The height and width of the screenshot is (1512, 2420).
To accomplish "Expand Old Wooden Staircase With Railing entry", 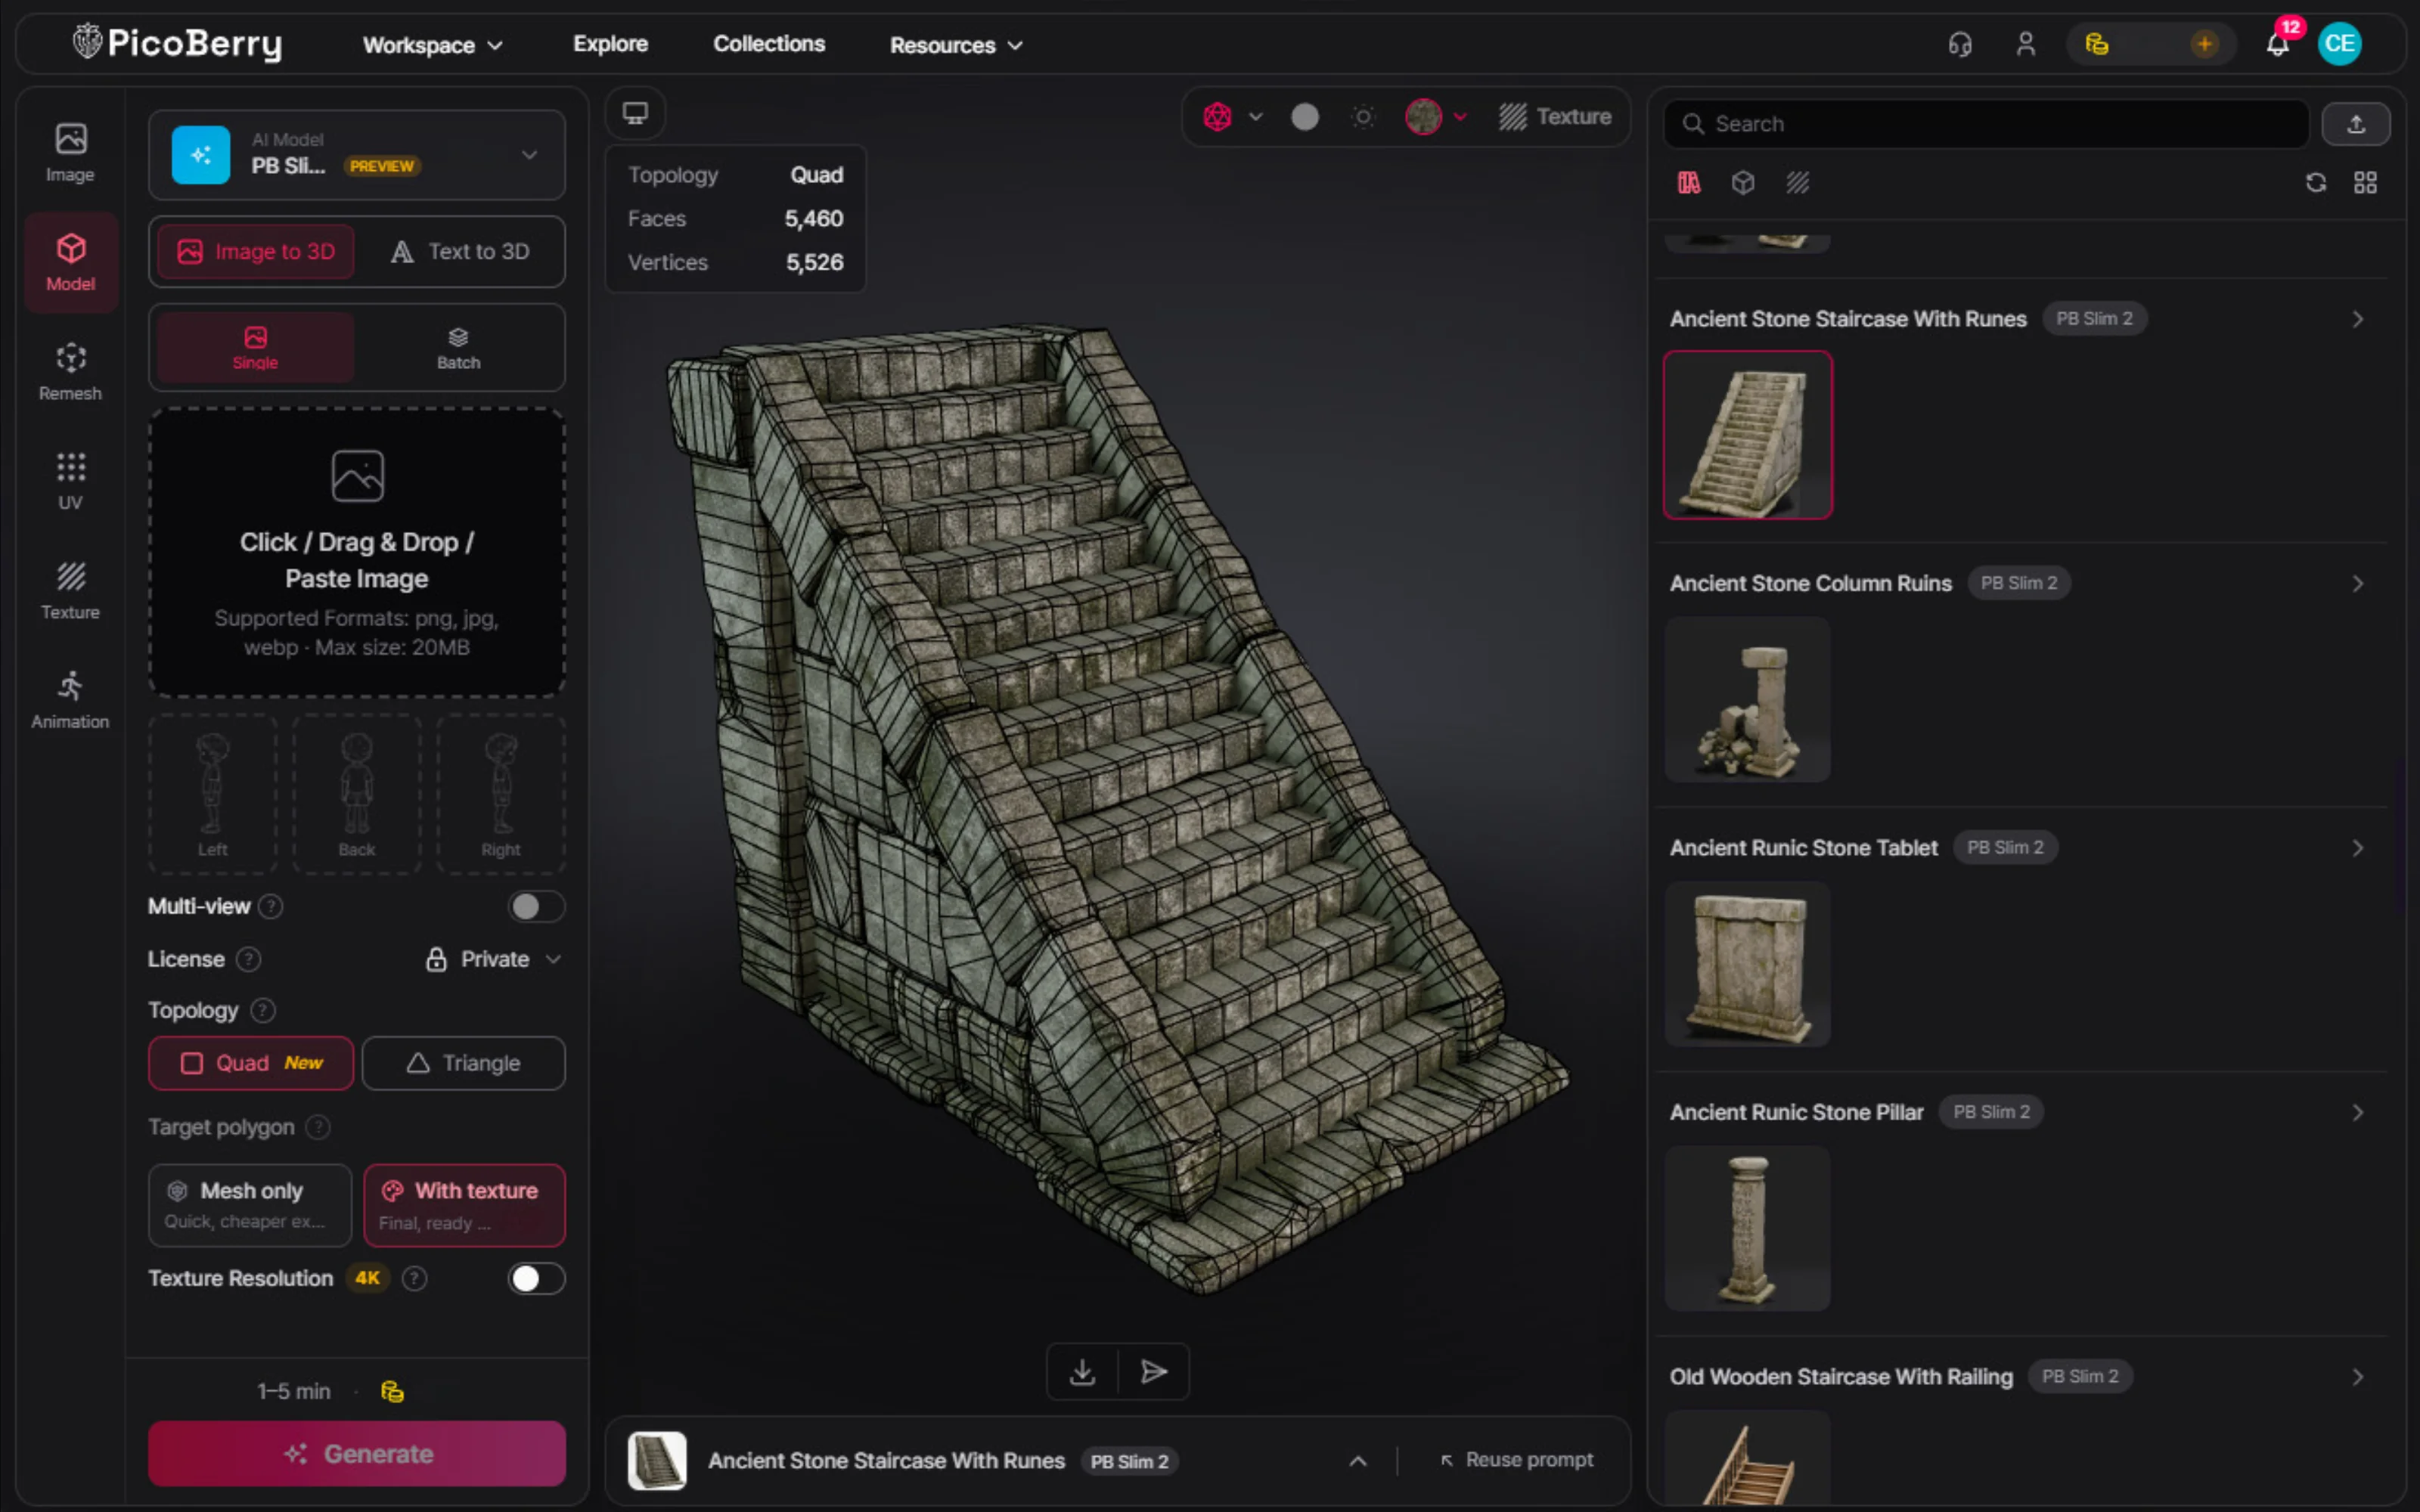I will [2357, 1377].
